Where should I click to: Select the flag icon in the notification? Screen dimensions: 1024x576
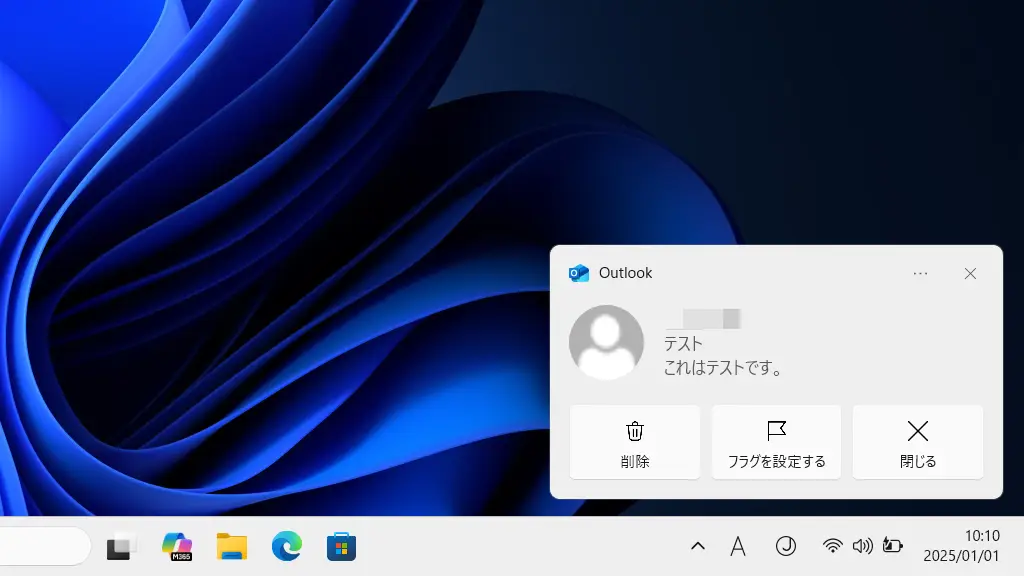[776, 431]
